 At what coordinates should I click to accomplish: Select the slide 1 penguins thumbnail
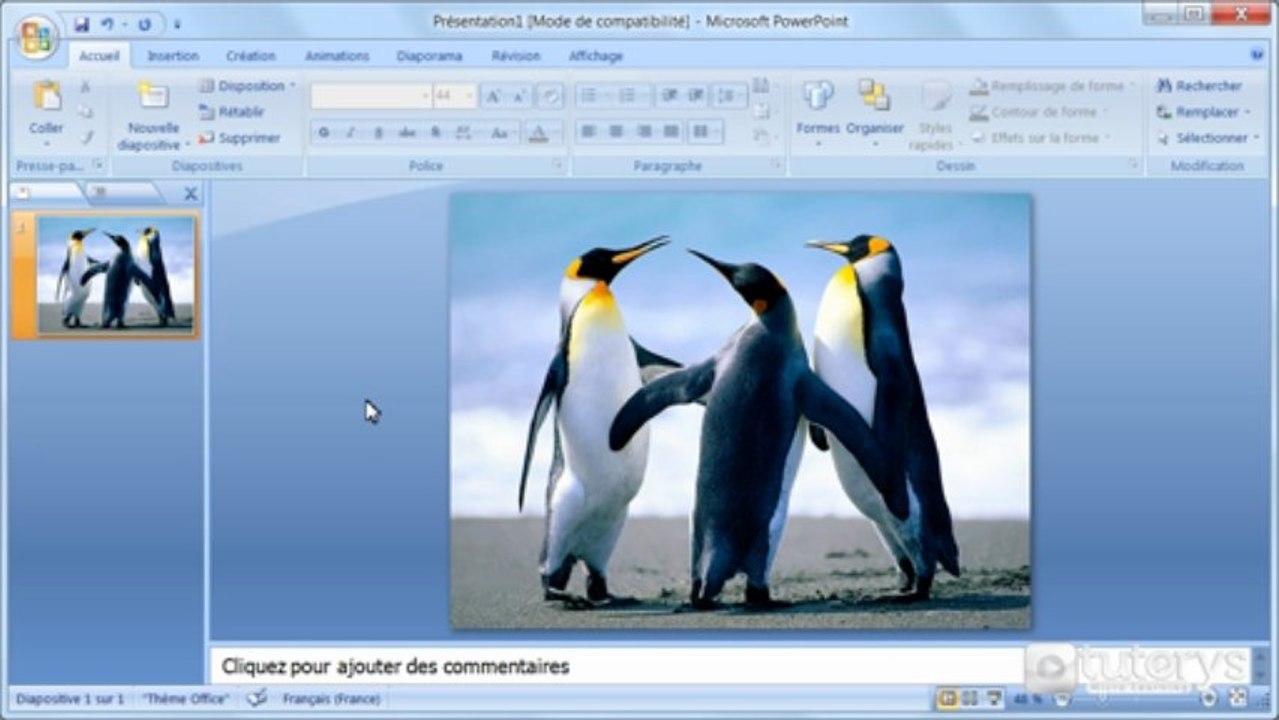116,275
